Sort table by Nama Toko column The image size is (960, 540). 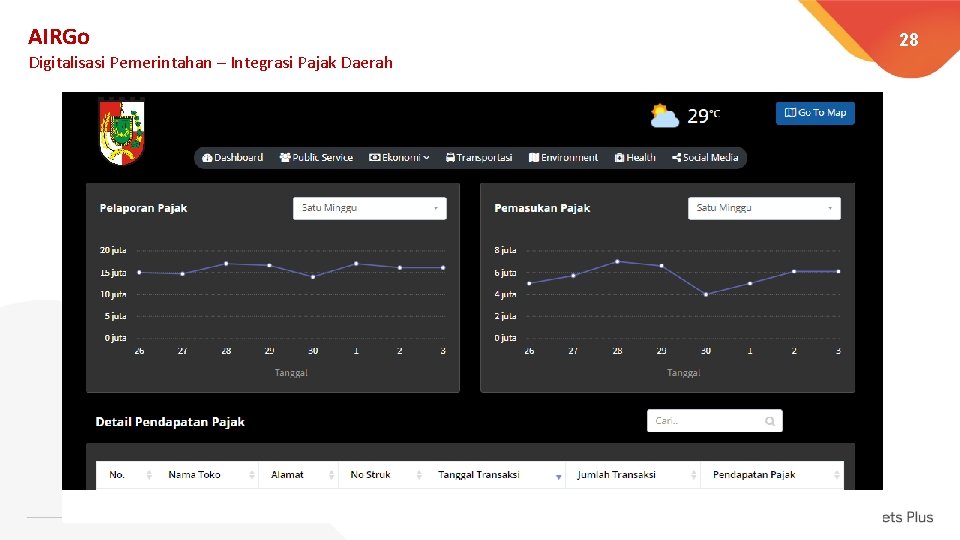(208, 474)
